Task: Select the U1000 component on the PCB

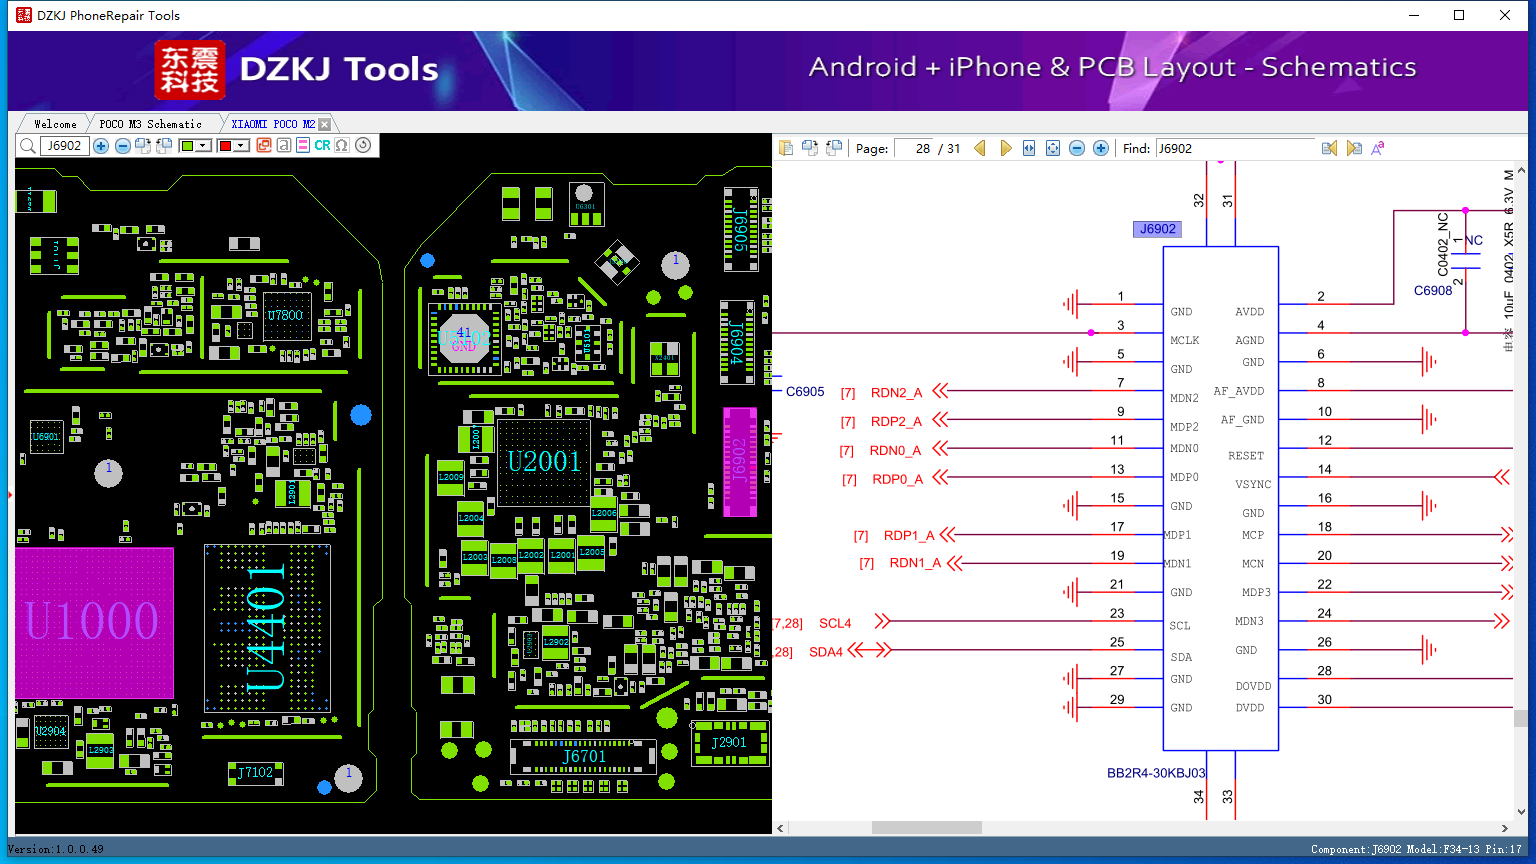Action: (x=94, y=622)
